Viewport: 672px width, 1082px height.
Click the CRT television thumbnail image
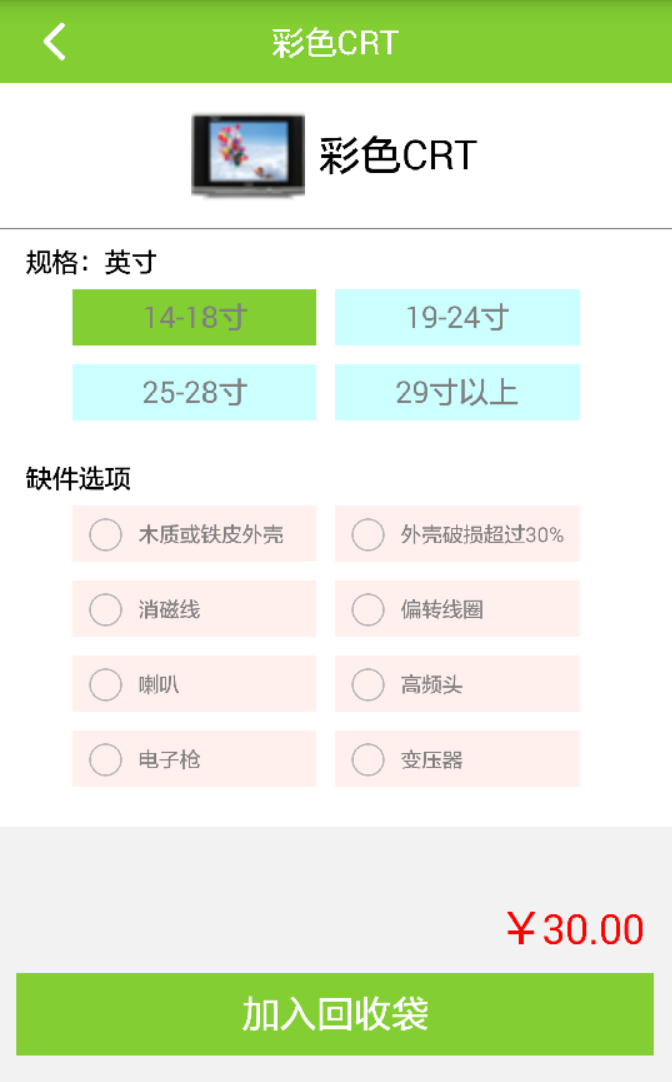(x=248, y=155)
